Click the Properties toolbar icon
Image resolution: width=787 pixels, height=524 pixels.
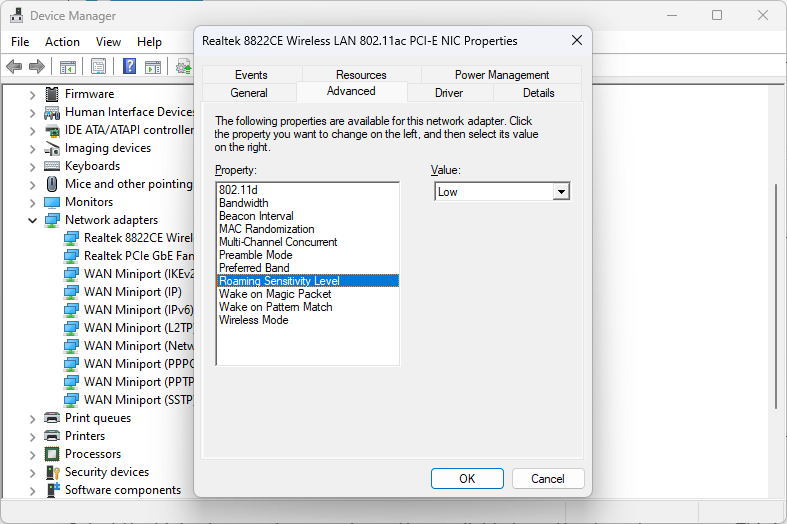click(x=98, y=67)
